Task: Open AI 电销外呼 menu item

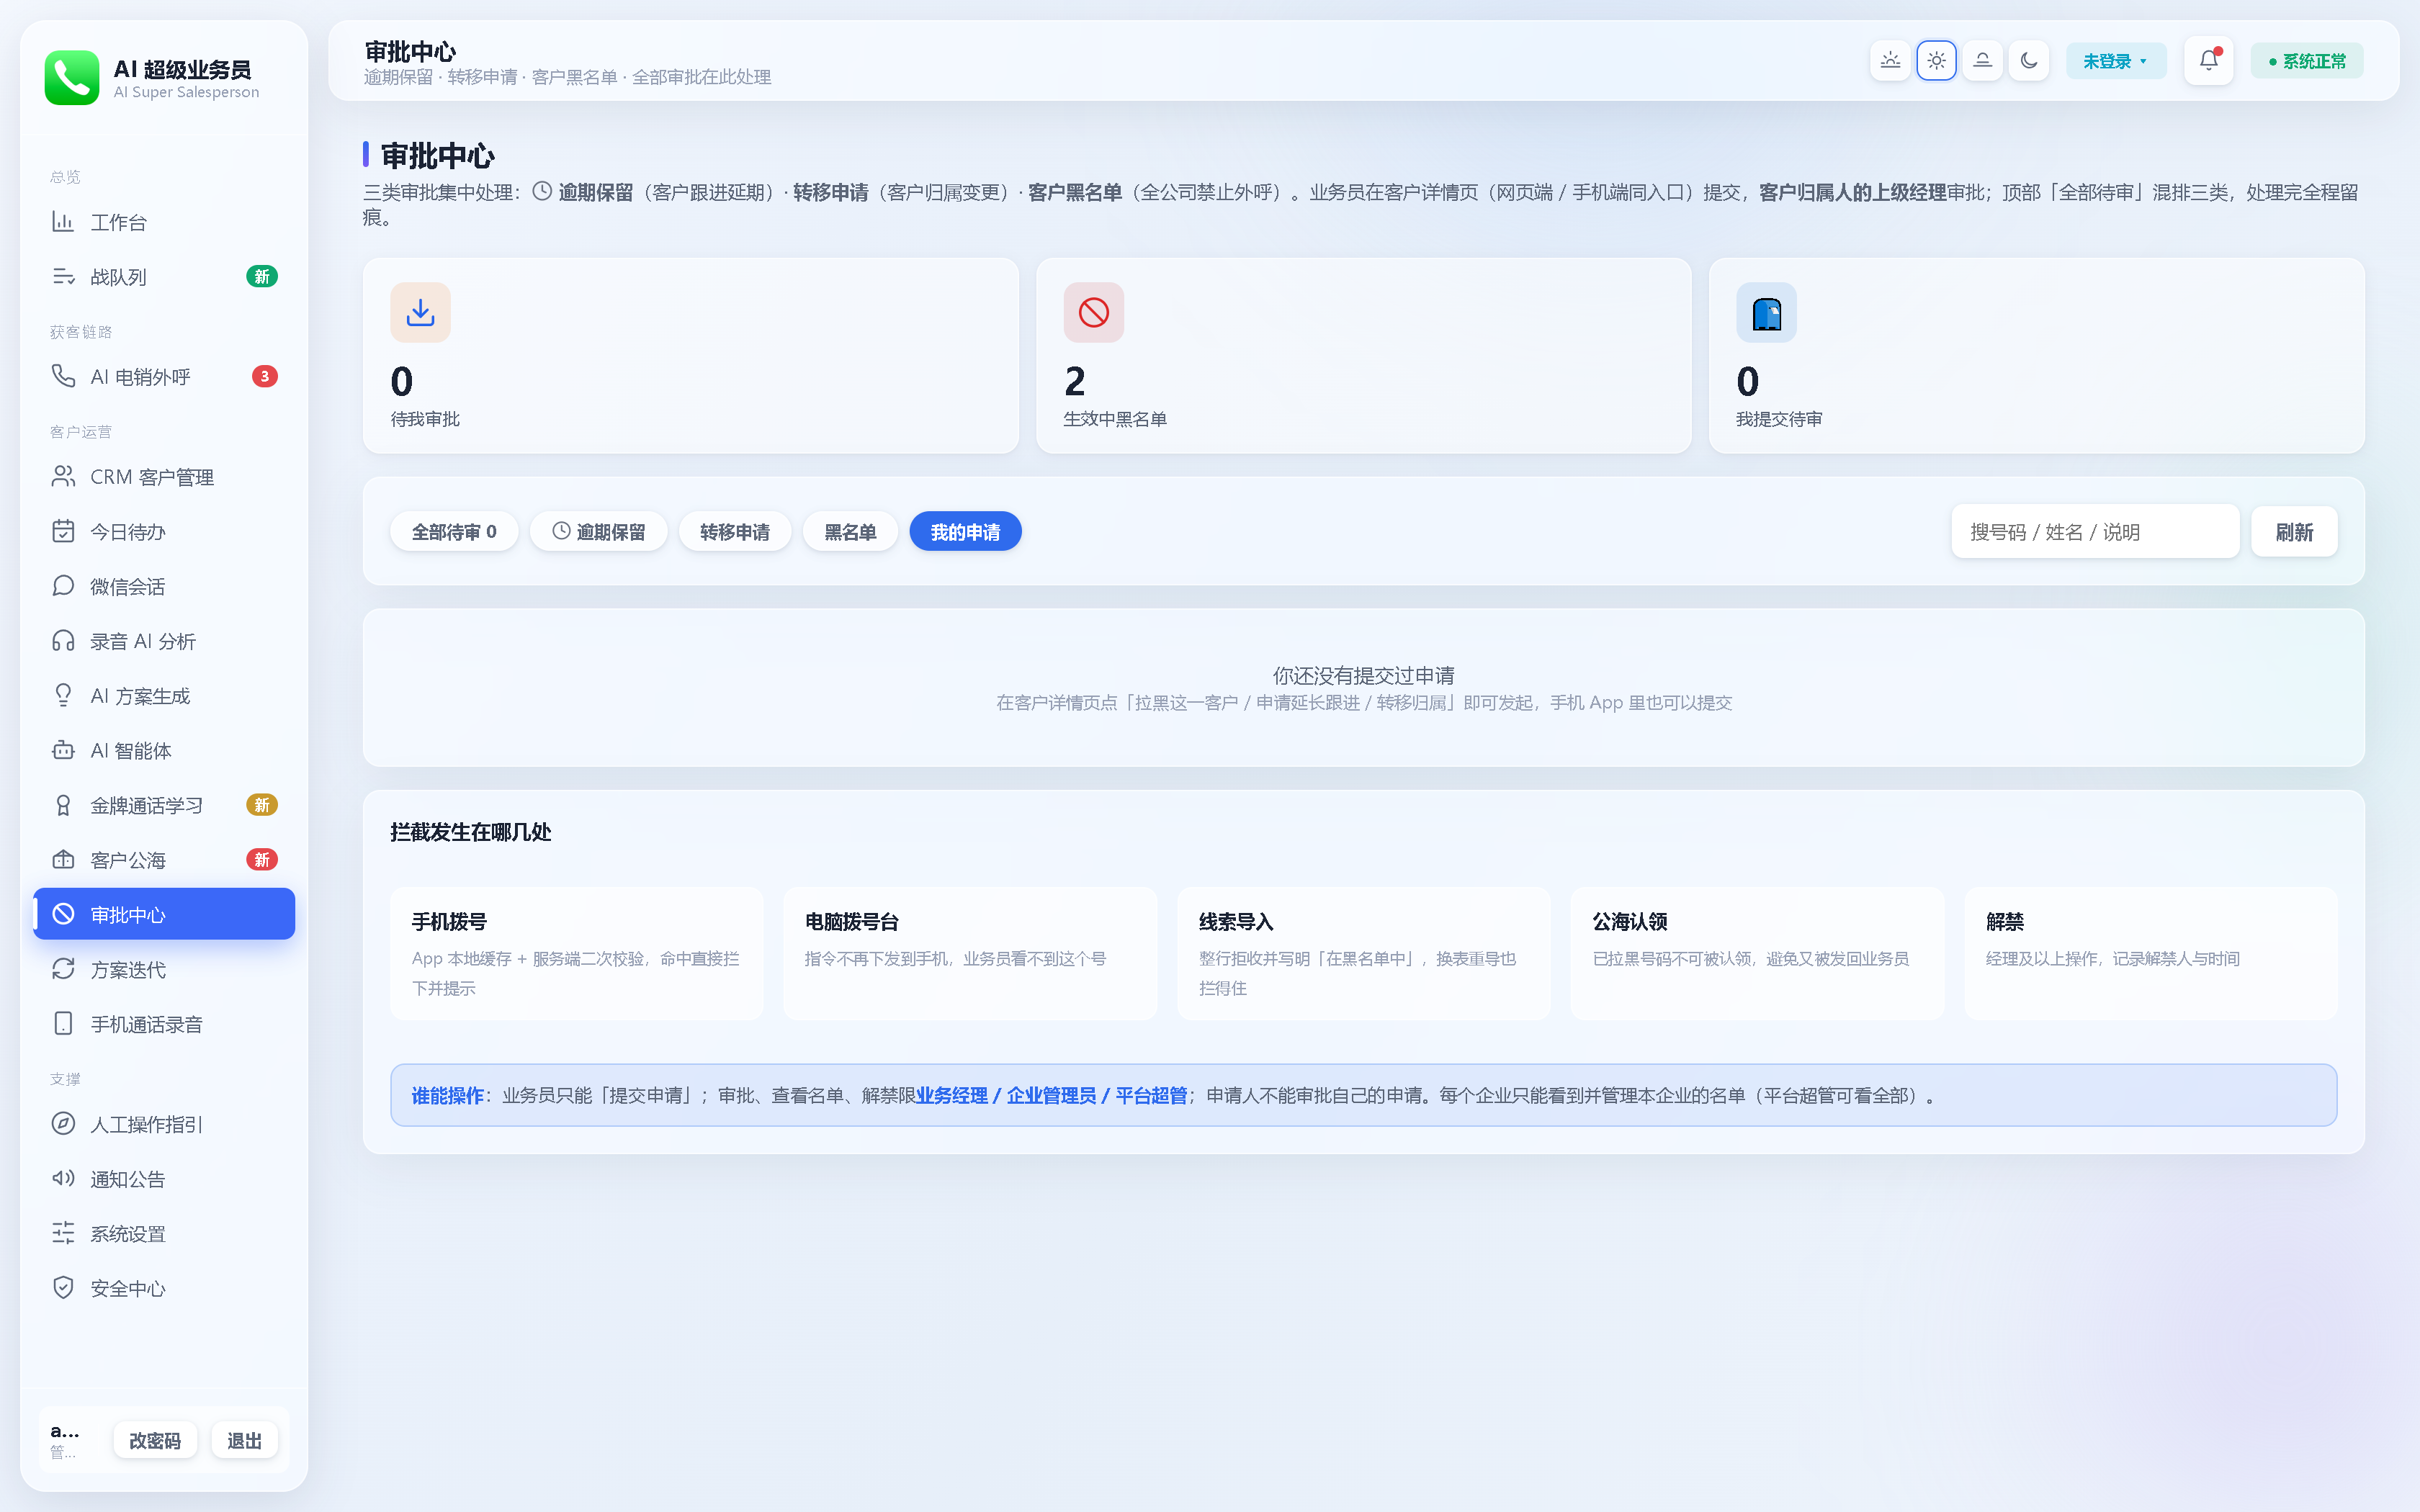Action: tap(164, 377)
